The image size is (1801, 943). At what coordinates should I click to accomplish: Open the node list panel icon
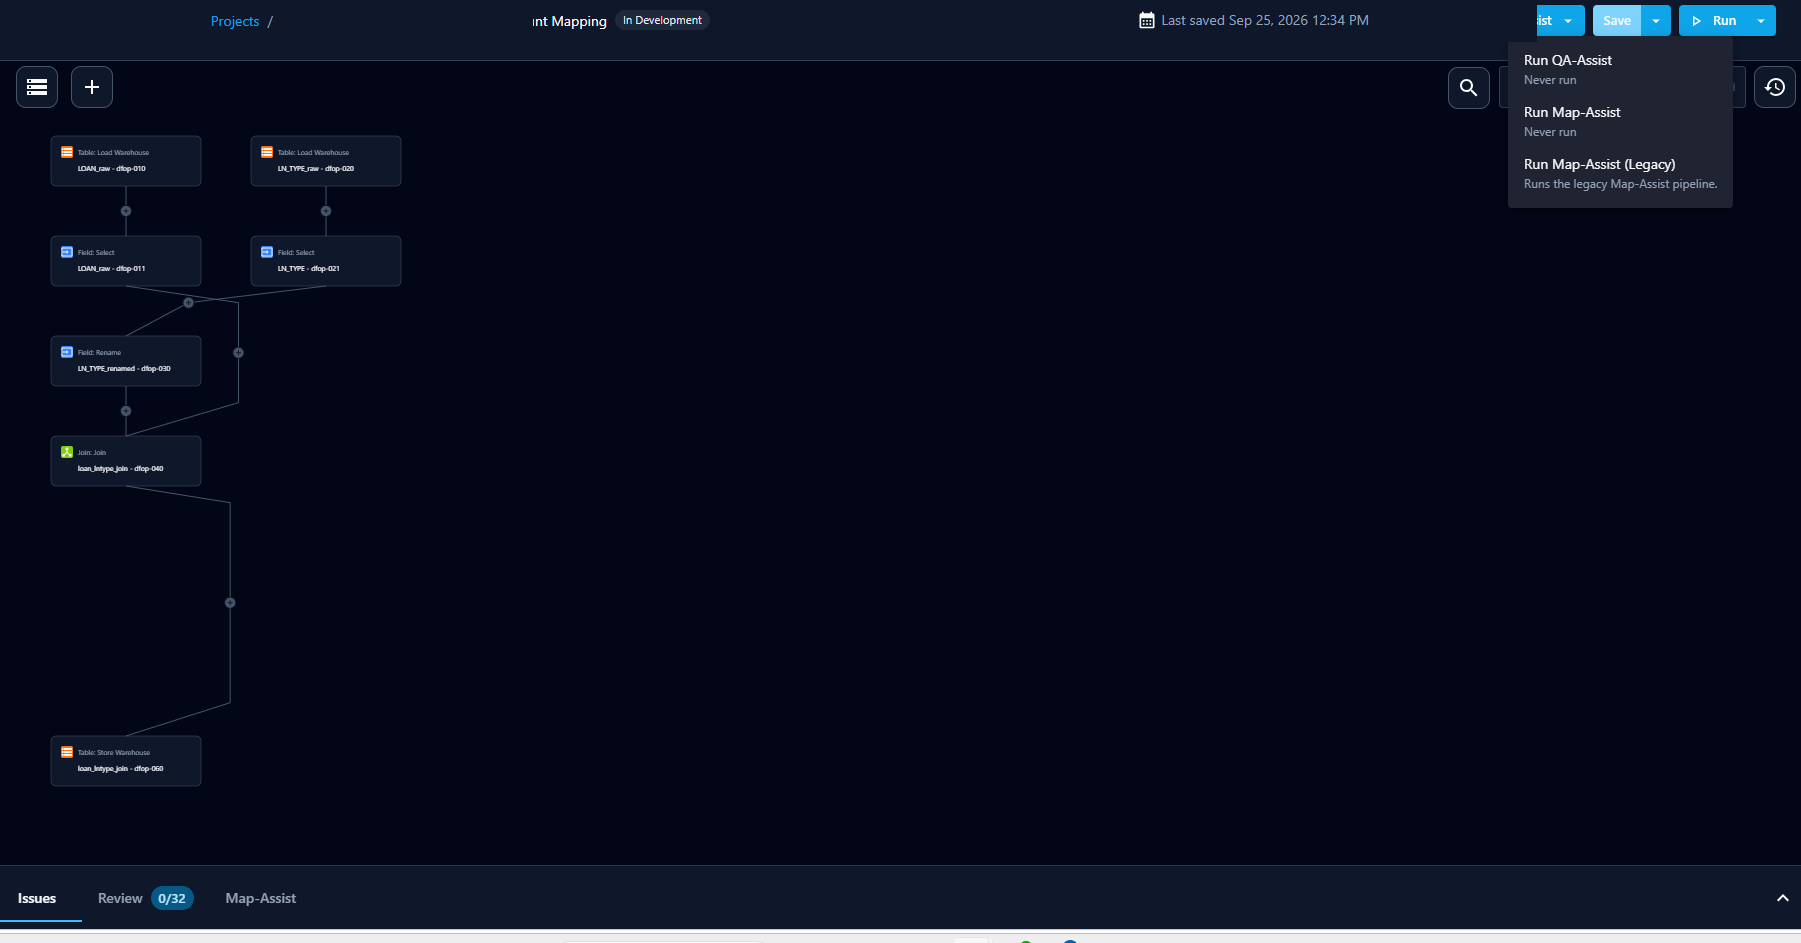pyautogui.click(x=37, y=87)
